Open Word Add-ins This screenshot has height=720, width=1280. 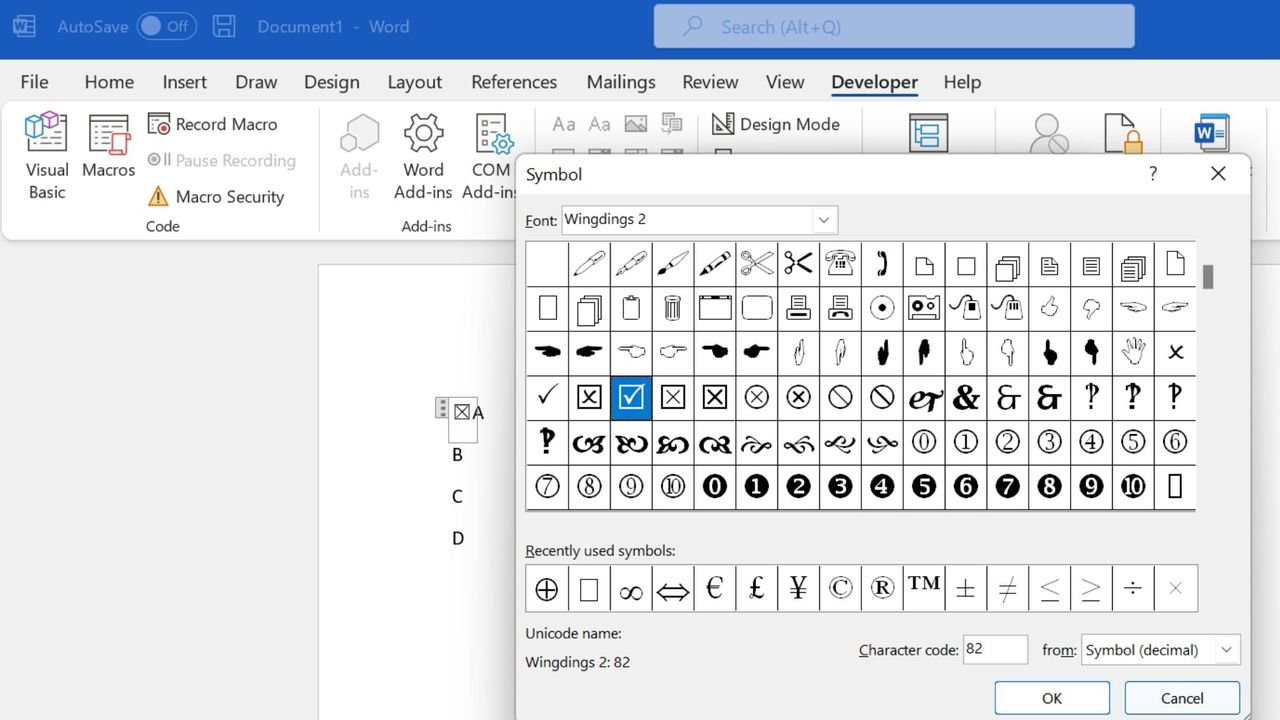(x=423, y=155)
